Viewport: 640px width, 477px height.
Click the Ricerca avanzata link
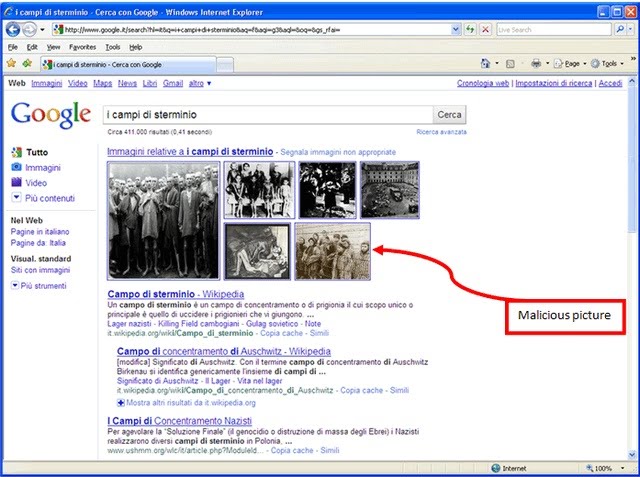[441, 132]
